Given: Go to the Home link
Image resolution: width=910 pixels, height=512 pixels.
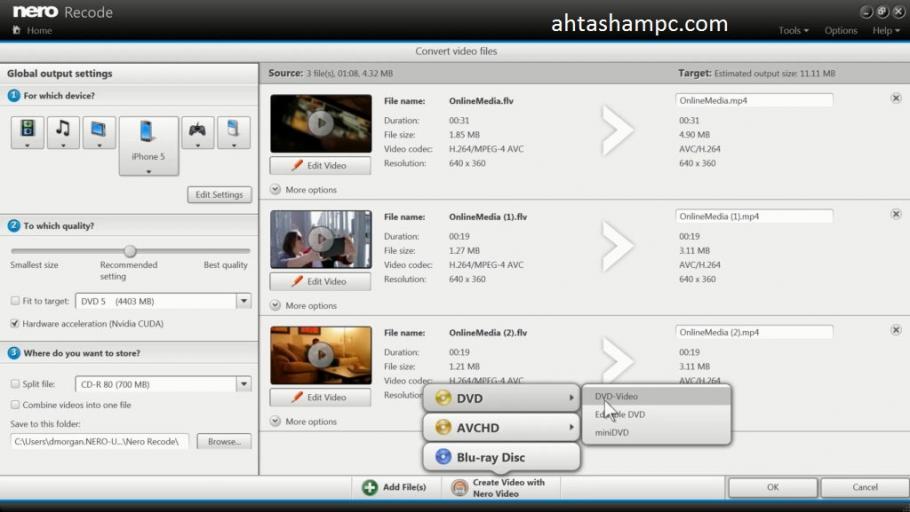Looking at the screenshot, I should click(x=39, y=30).
